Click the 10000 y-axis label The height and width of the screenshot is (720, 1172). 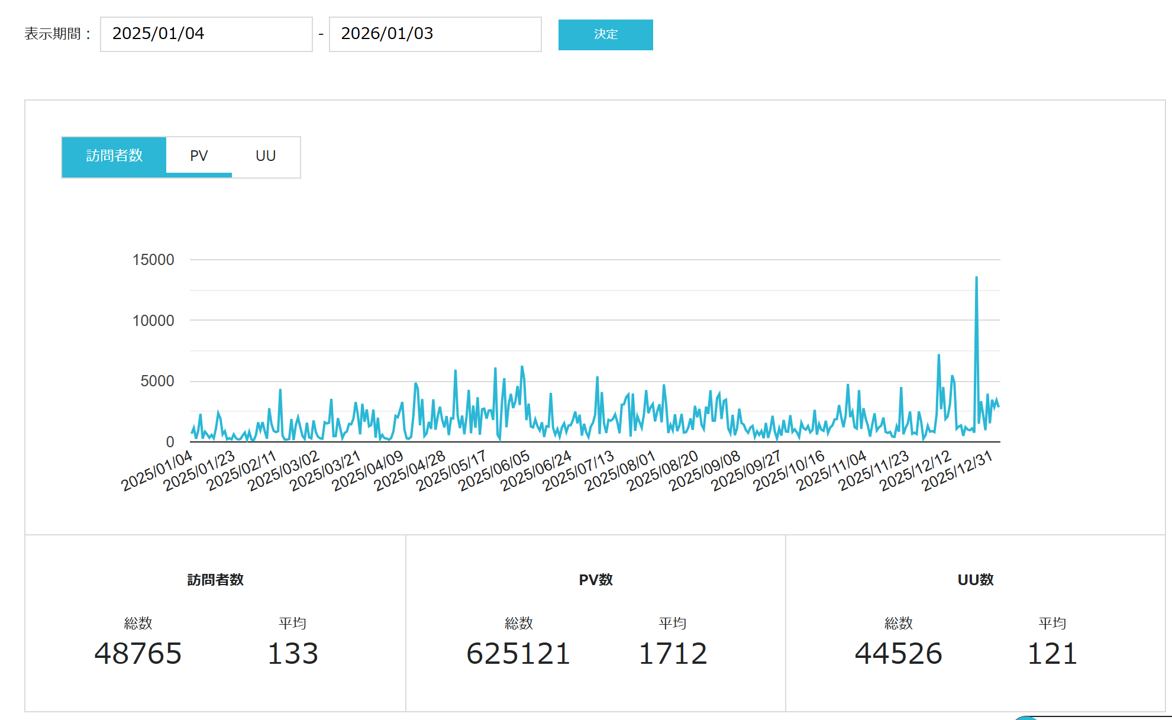153,321
